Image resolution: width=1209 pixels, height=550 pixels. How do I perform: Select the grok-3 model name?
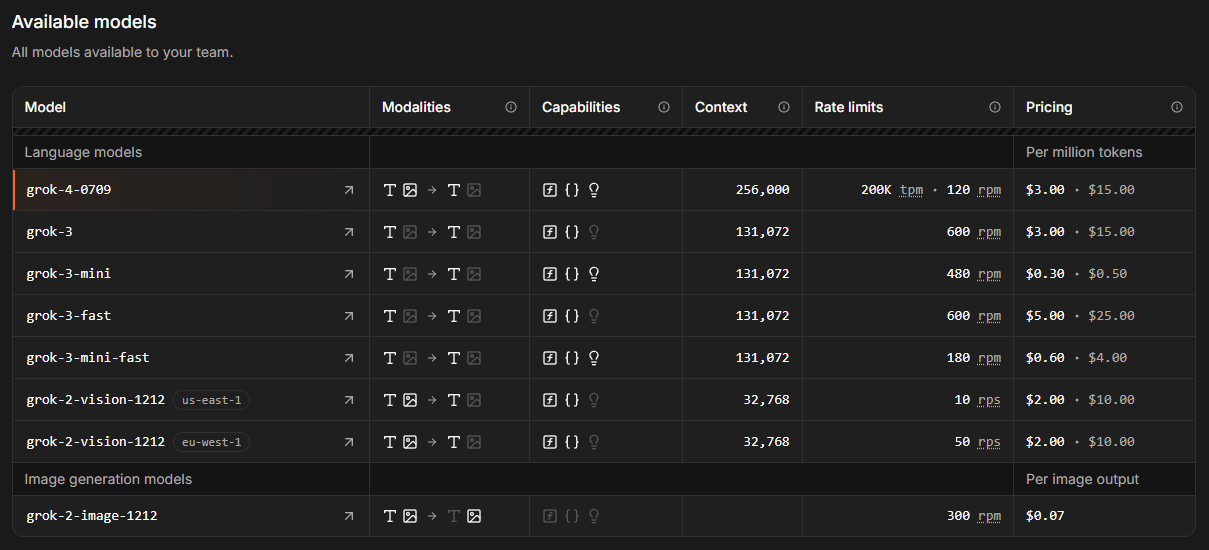pyautogui.click(x=50, y=232)
